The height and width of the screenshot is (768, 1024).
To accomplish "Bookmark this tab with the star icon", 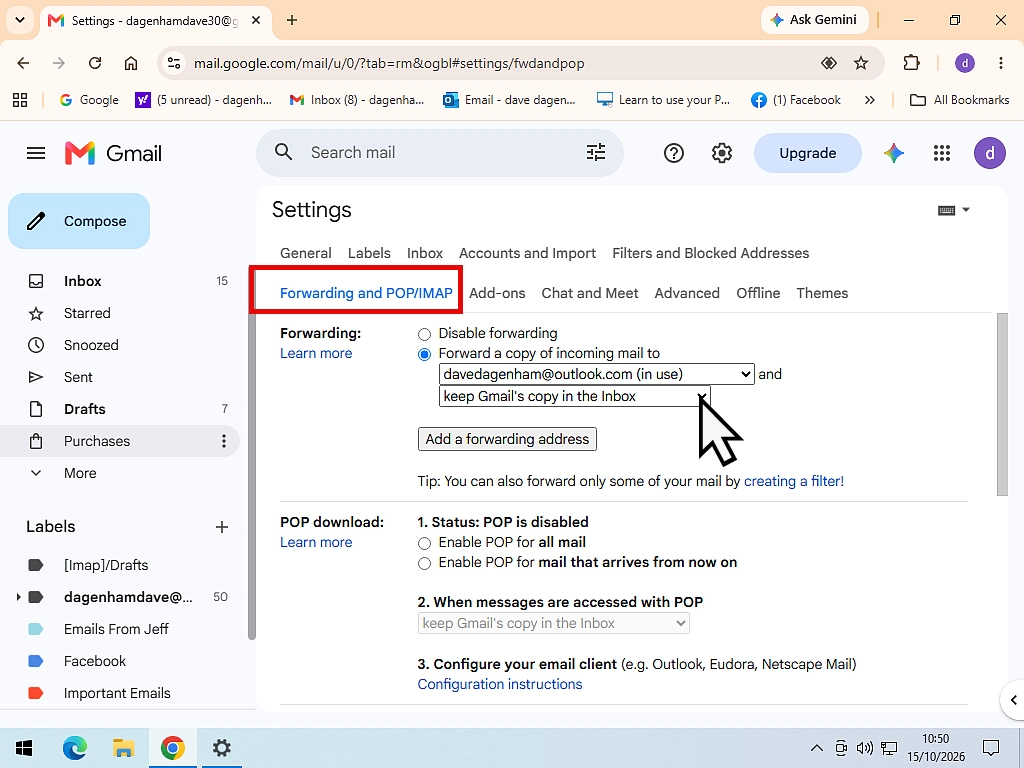I will (861, 63).
